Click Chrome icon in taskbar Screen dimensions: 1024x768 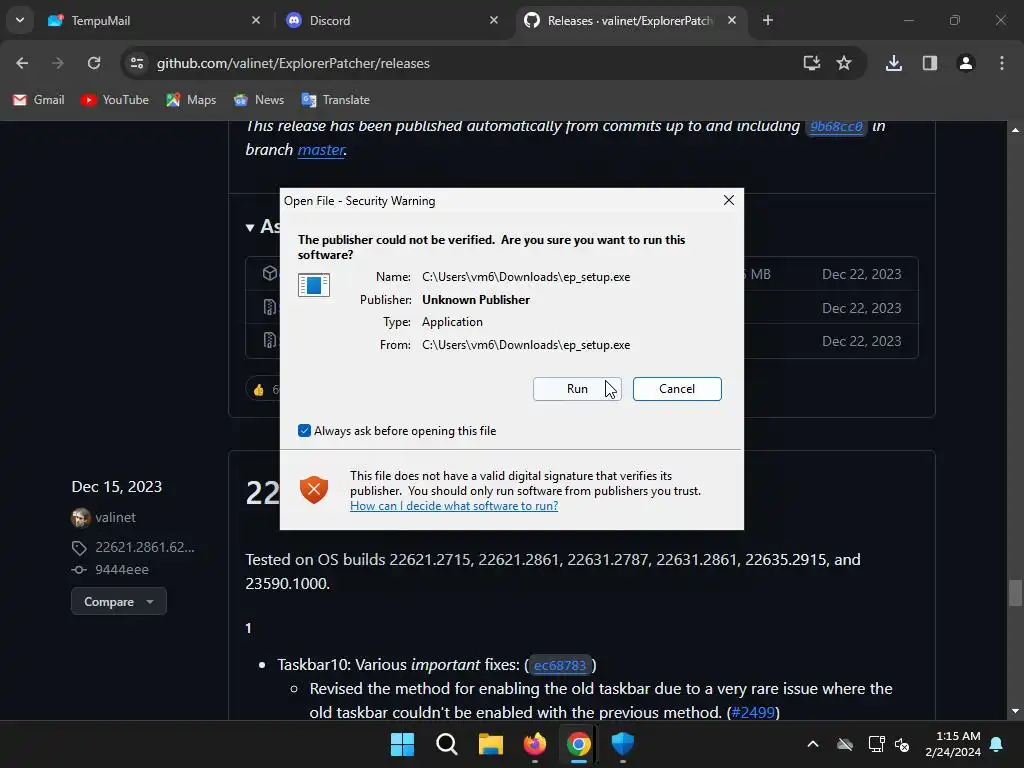click(579, 744)
